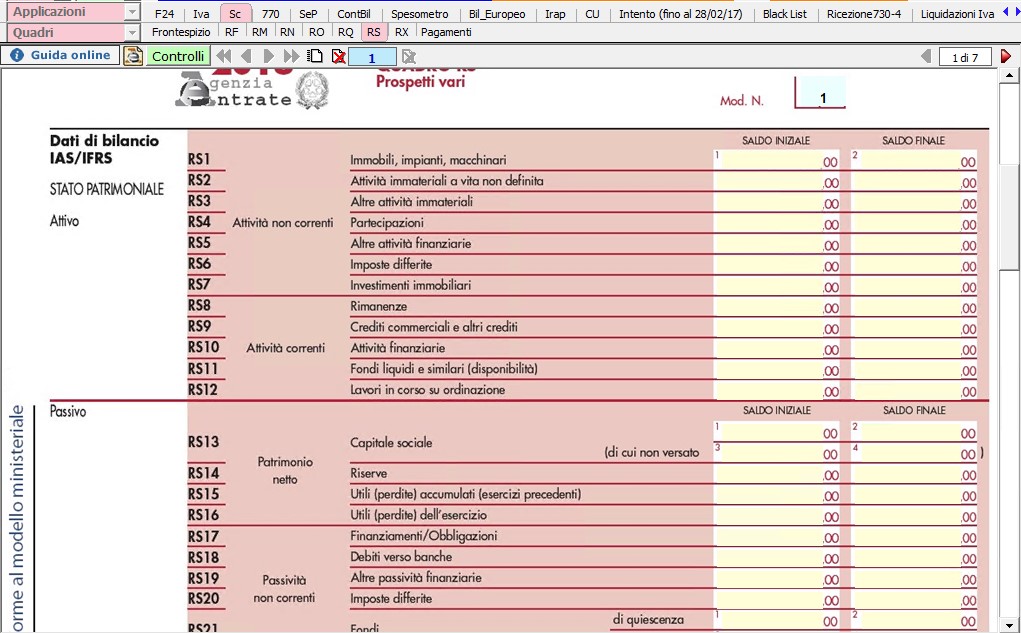
Task: Click RS13 Capitale sociale saldo iniziale field
Action: (777, 432)
